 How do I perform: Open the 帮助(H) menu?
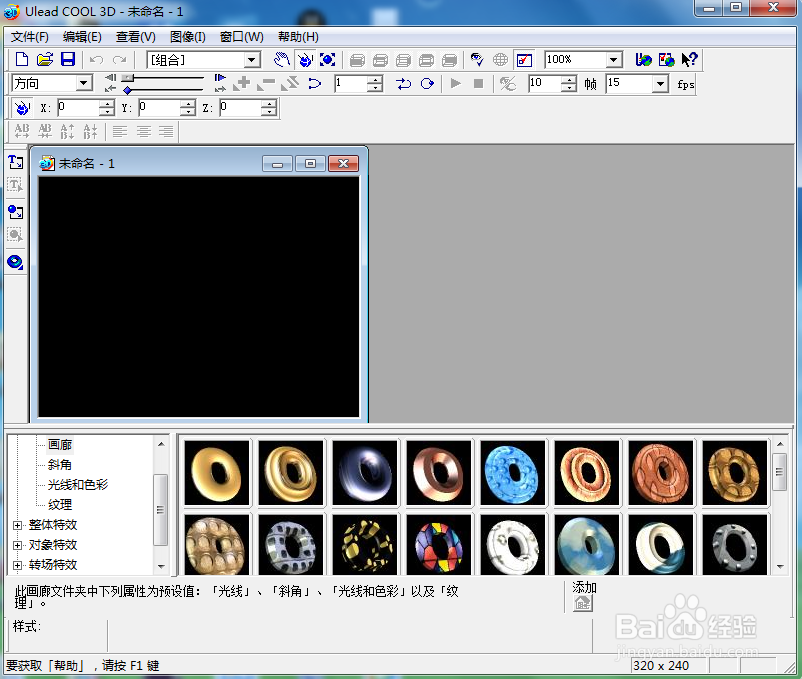pyautogui.click(x=298, y=37)
